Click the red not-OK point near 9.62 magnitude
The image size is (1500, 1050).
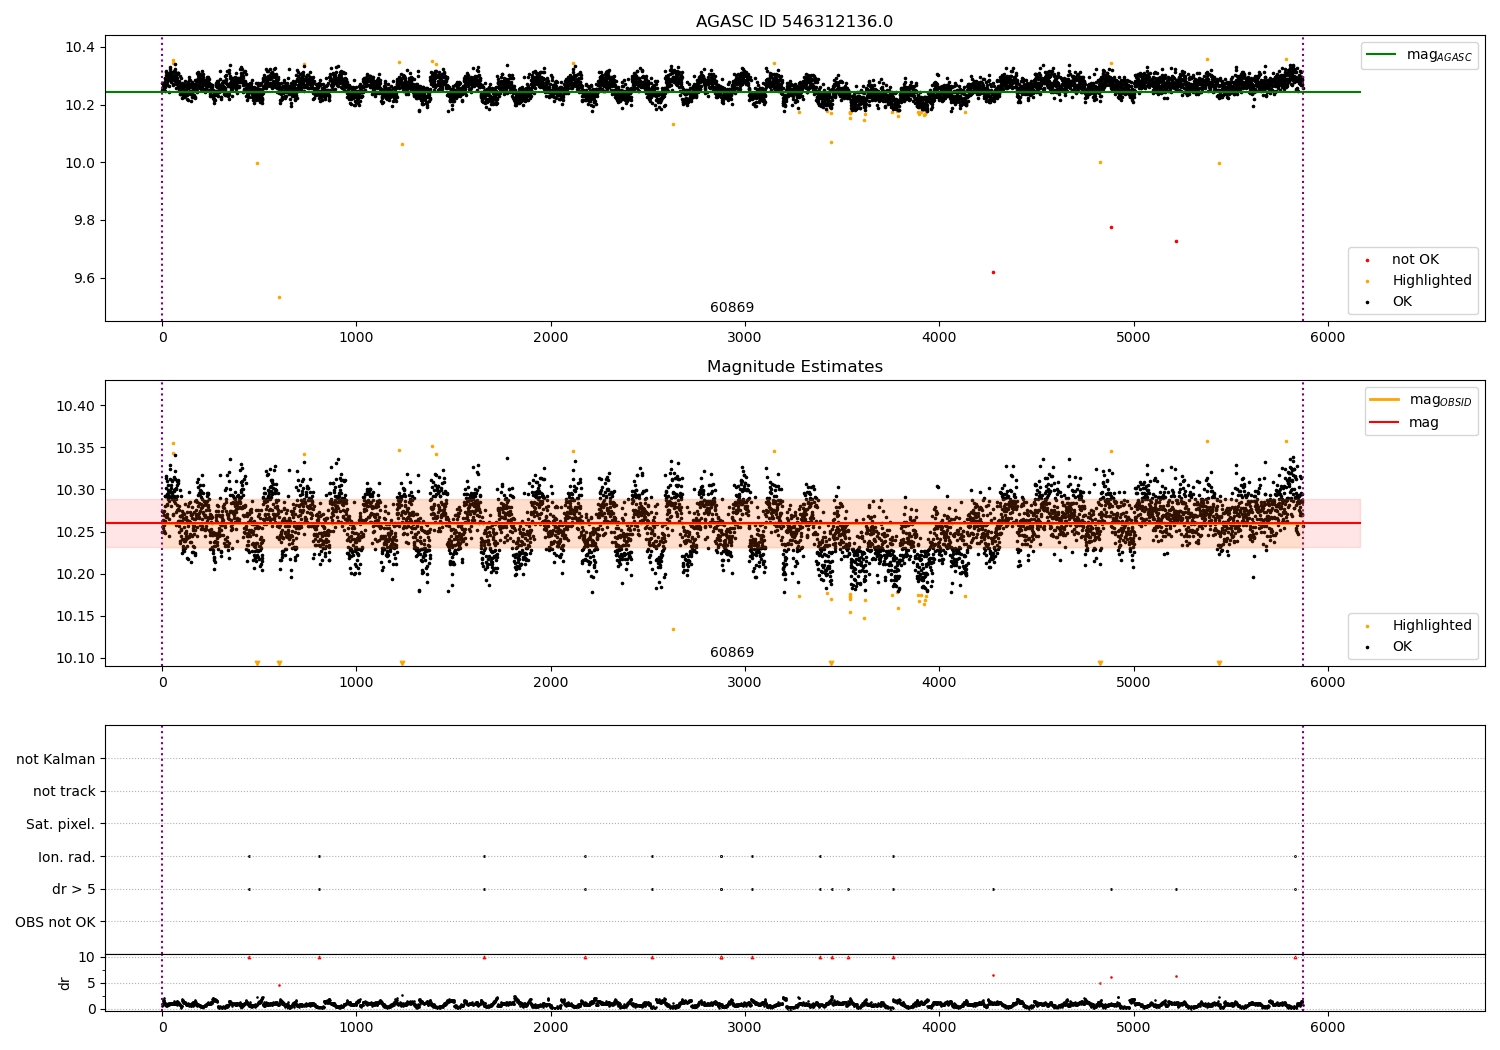click(x=993, y=272)
